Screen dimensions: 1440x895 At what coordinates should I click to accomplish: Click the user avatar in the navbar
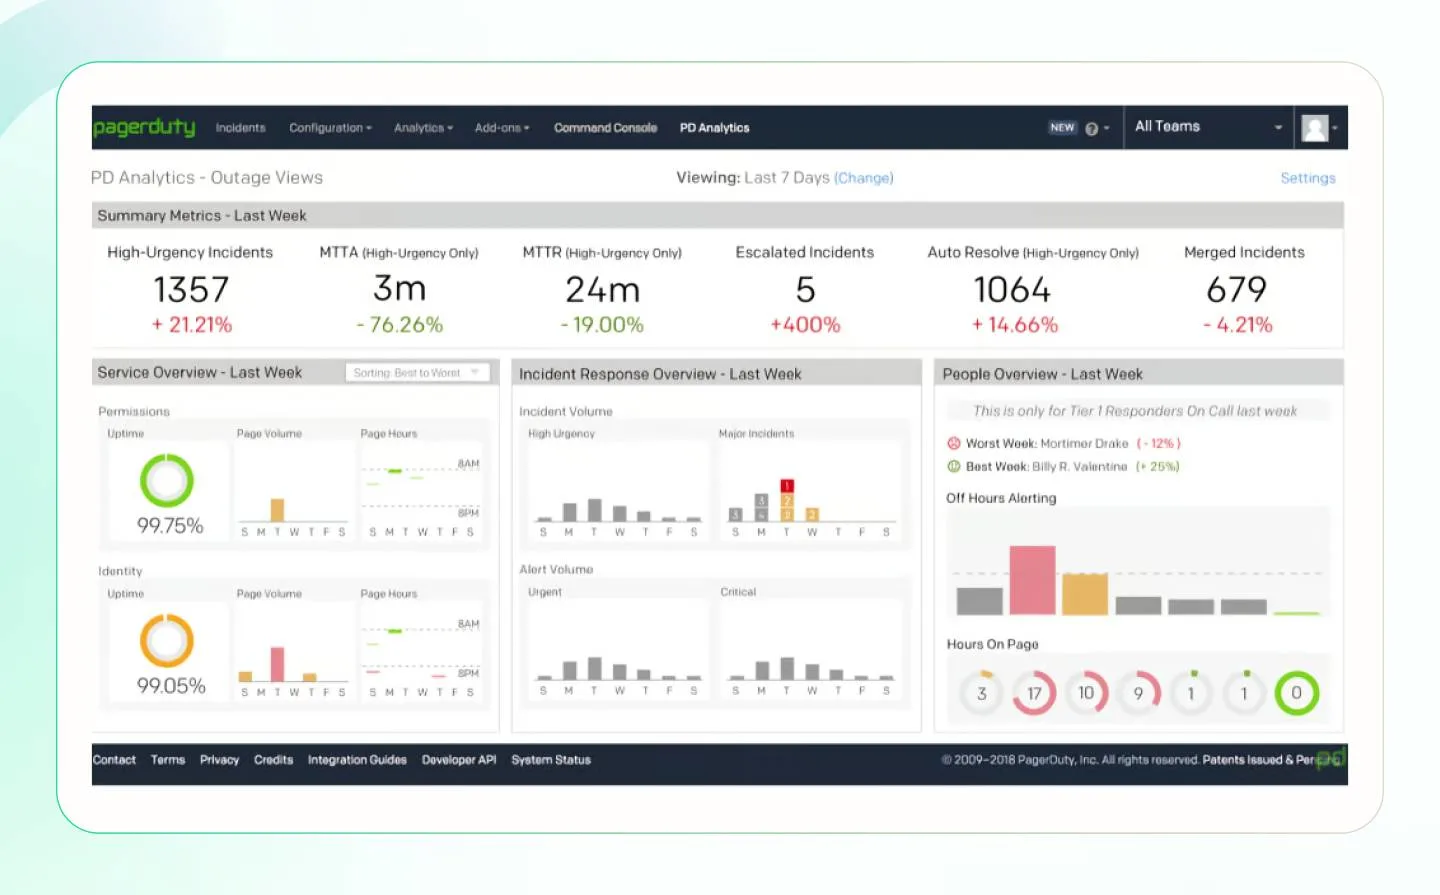pyautogui.click(x=1315, y=127)
